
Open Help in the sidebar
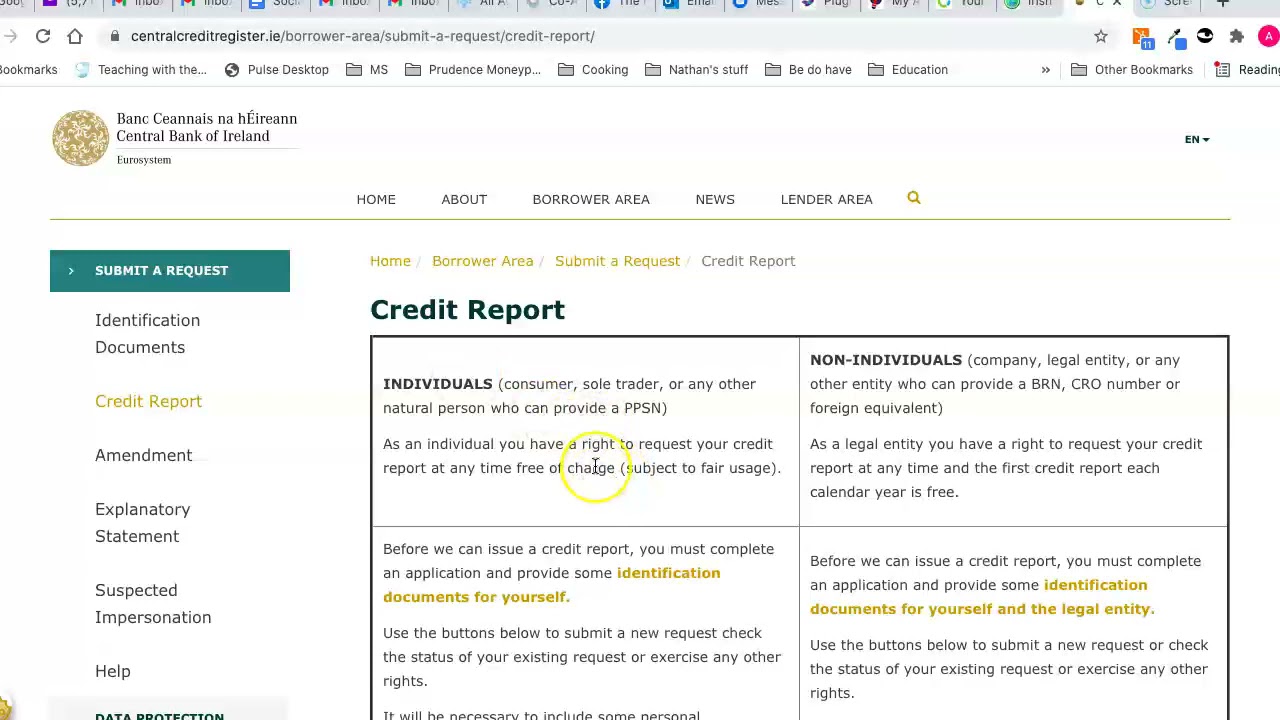(x=112, y=671)
